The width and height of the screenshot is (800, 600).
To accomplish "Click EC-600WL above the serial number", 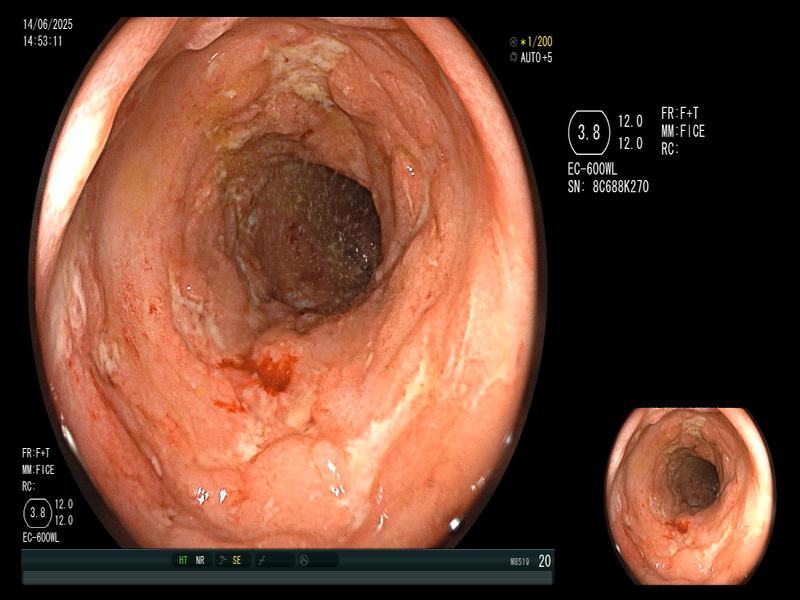I will (x=592, y=169).
